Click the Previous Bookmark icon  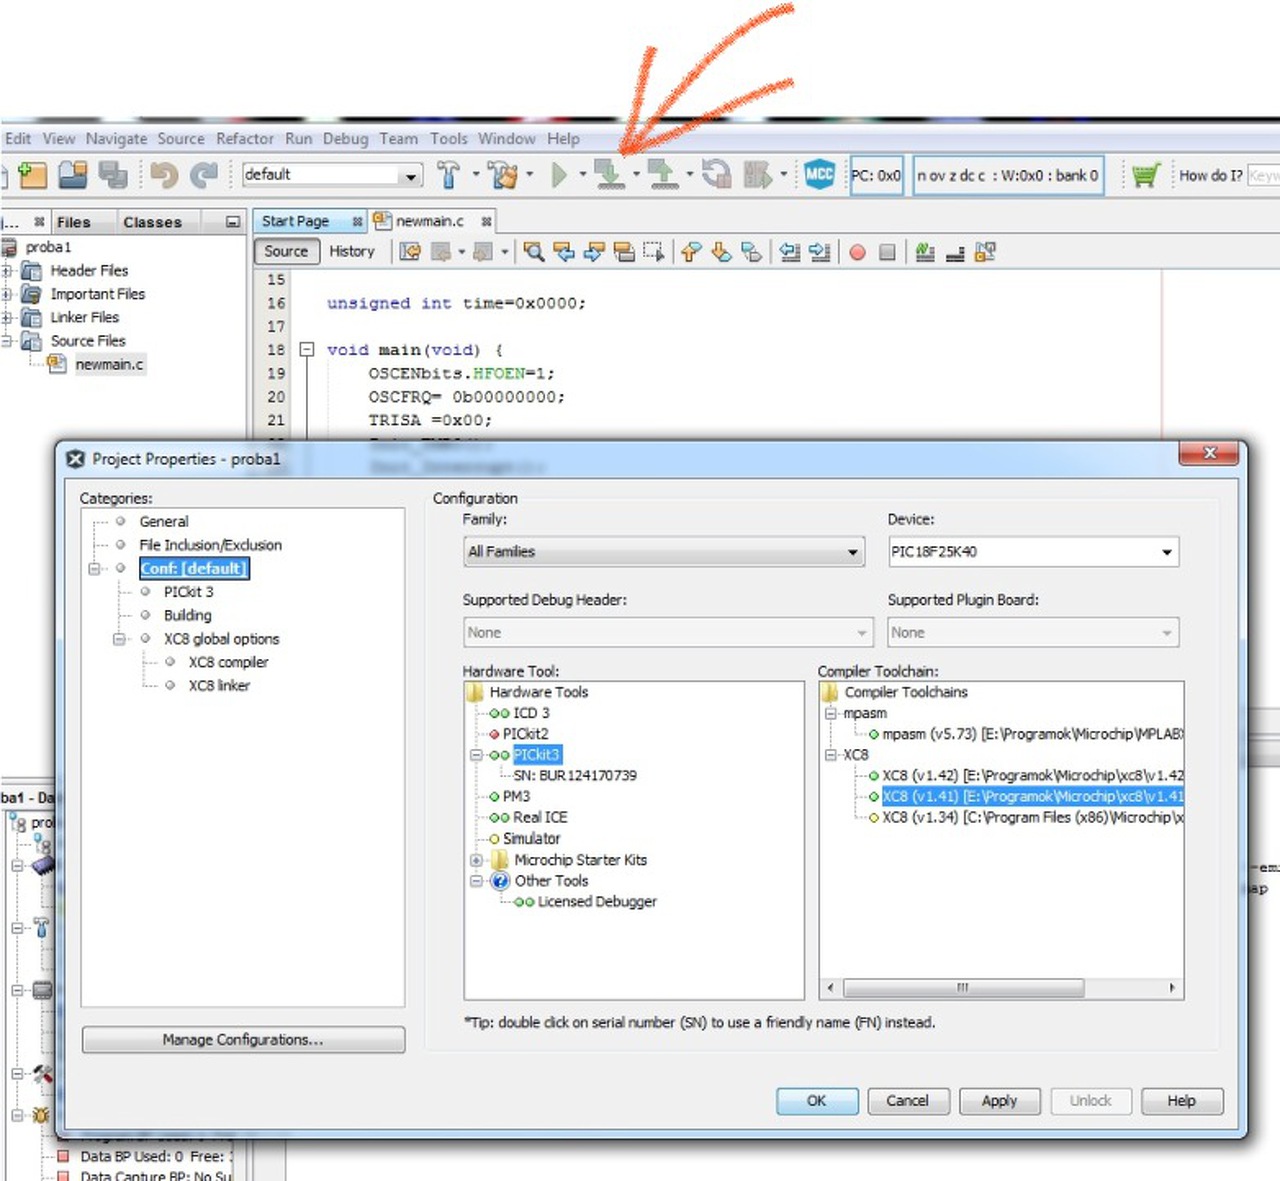691,252
